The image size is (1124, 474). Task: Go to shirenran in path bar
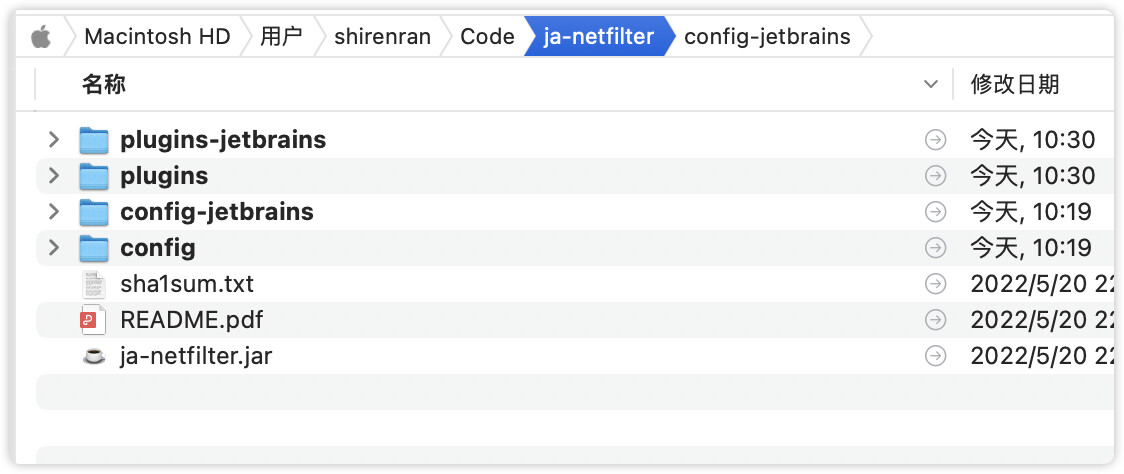pyautogui.click(x=383, y=37)
